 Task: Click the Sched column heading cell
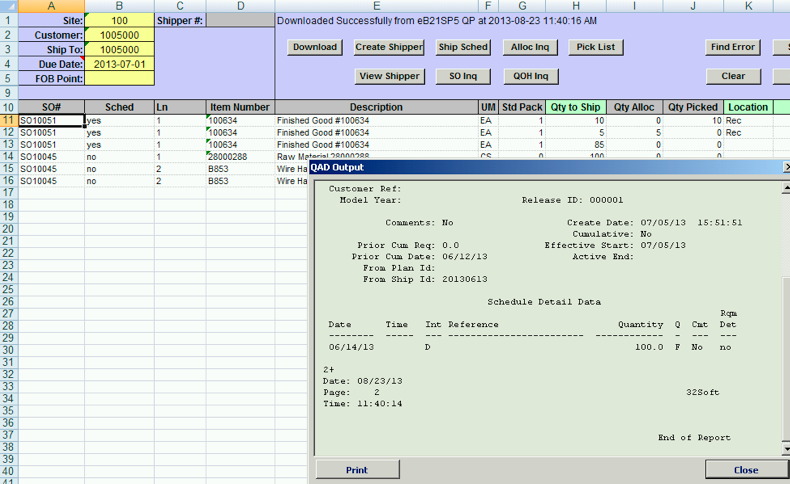coord(119,107)
